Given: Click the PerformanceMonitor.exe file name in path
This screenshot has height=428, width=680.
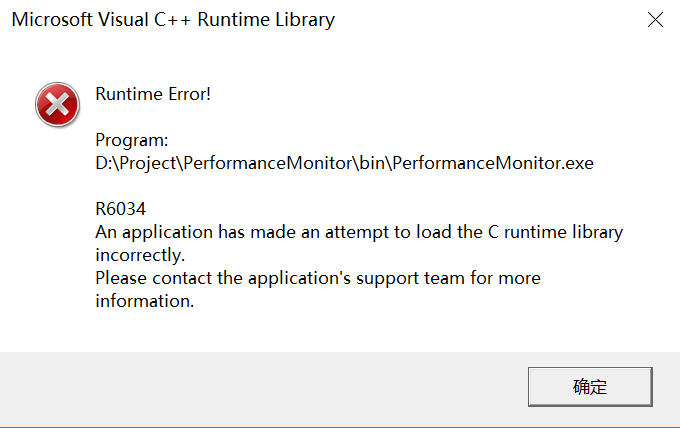Looking at the screenshot, I should [493, 163].
